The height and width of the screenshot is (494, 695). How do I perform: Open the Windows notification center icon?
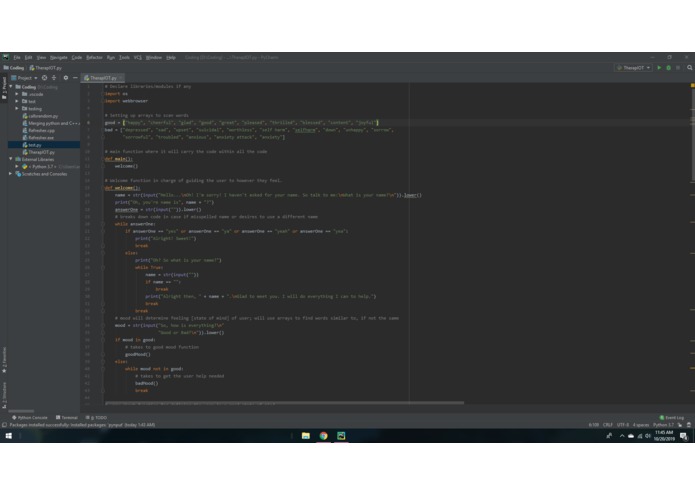click(684, 436)
